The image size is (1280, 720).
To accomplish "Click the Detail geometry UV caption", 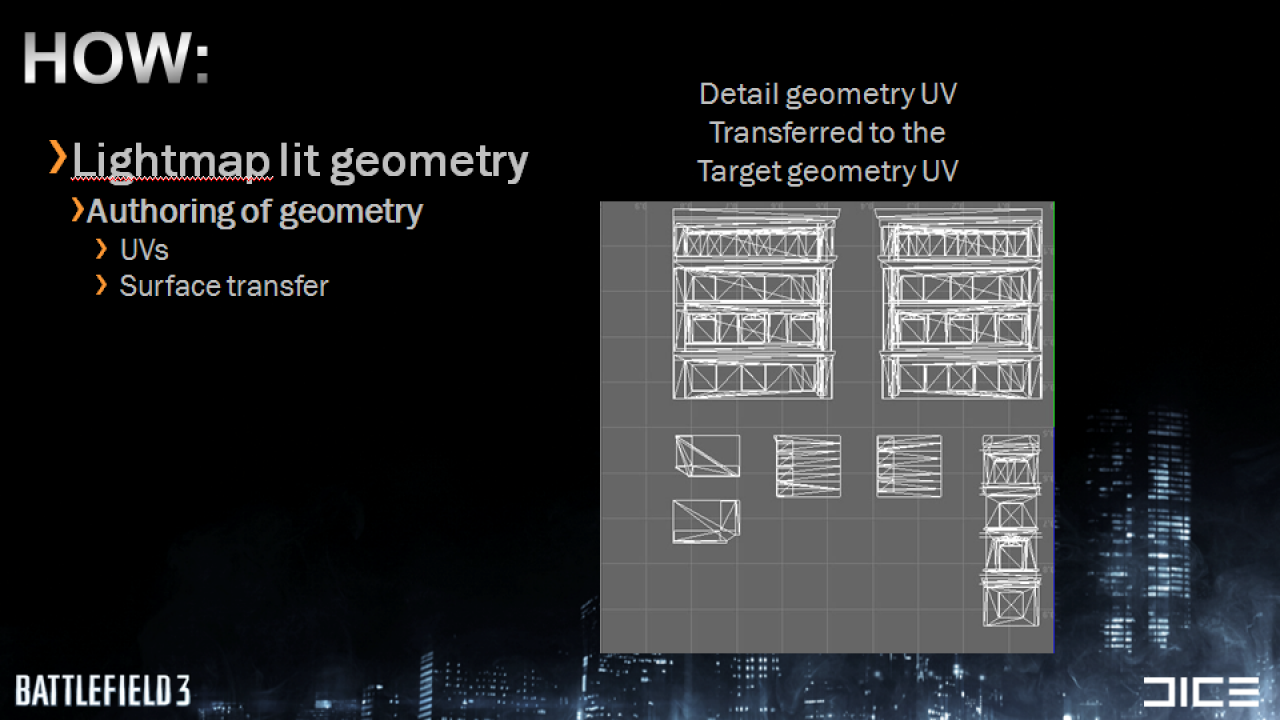I will 828,94.
